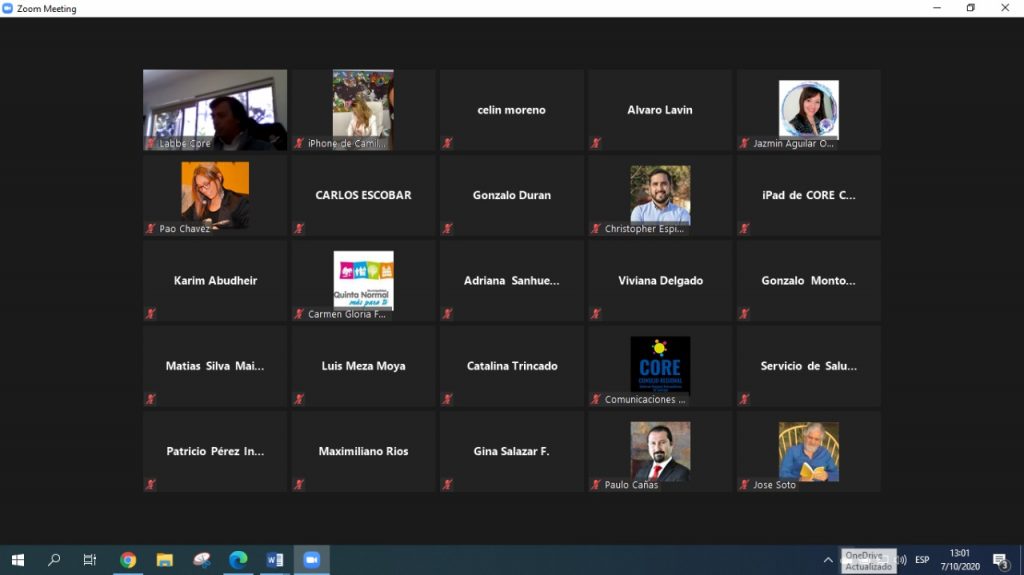This screenshot has height=575, width=1024.
Task: Expand the hidden system tray icons chevron
Action: click(828, 560)
